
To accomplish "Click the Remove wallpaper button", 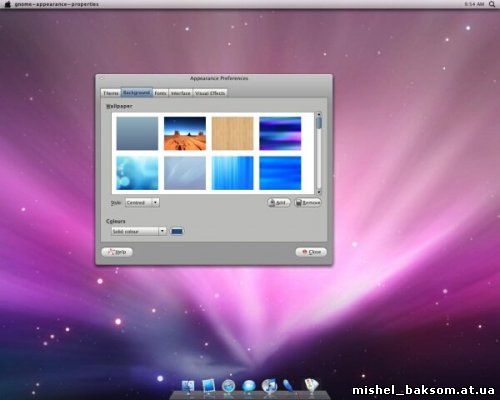I will pyautogui.click(x=308, y=202).
